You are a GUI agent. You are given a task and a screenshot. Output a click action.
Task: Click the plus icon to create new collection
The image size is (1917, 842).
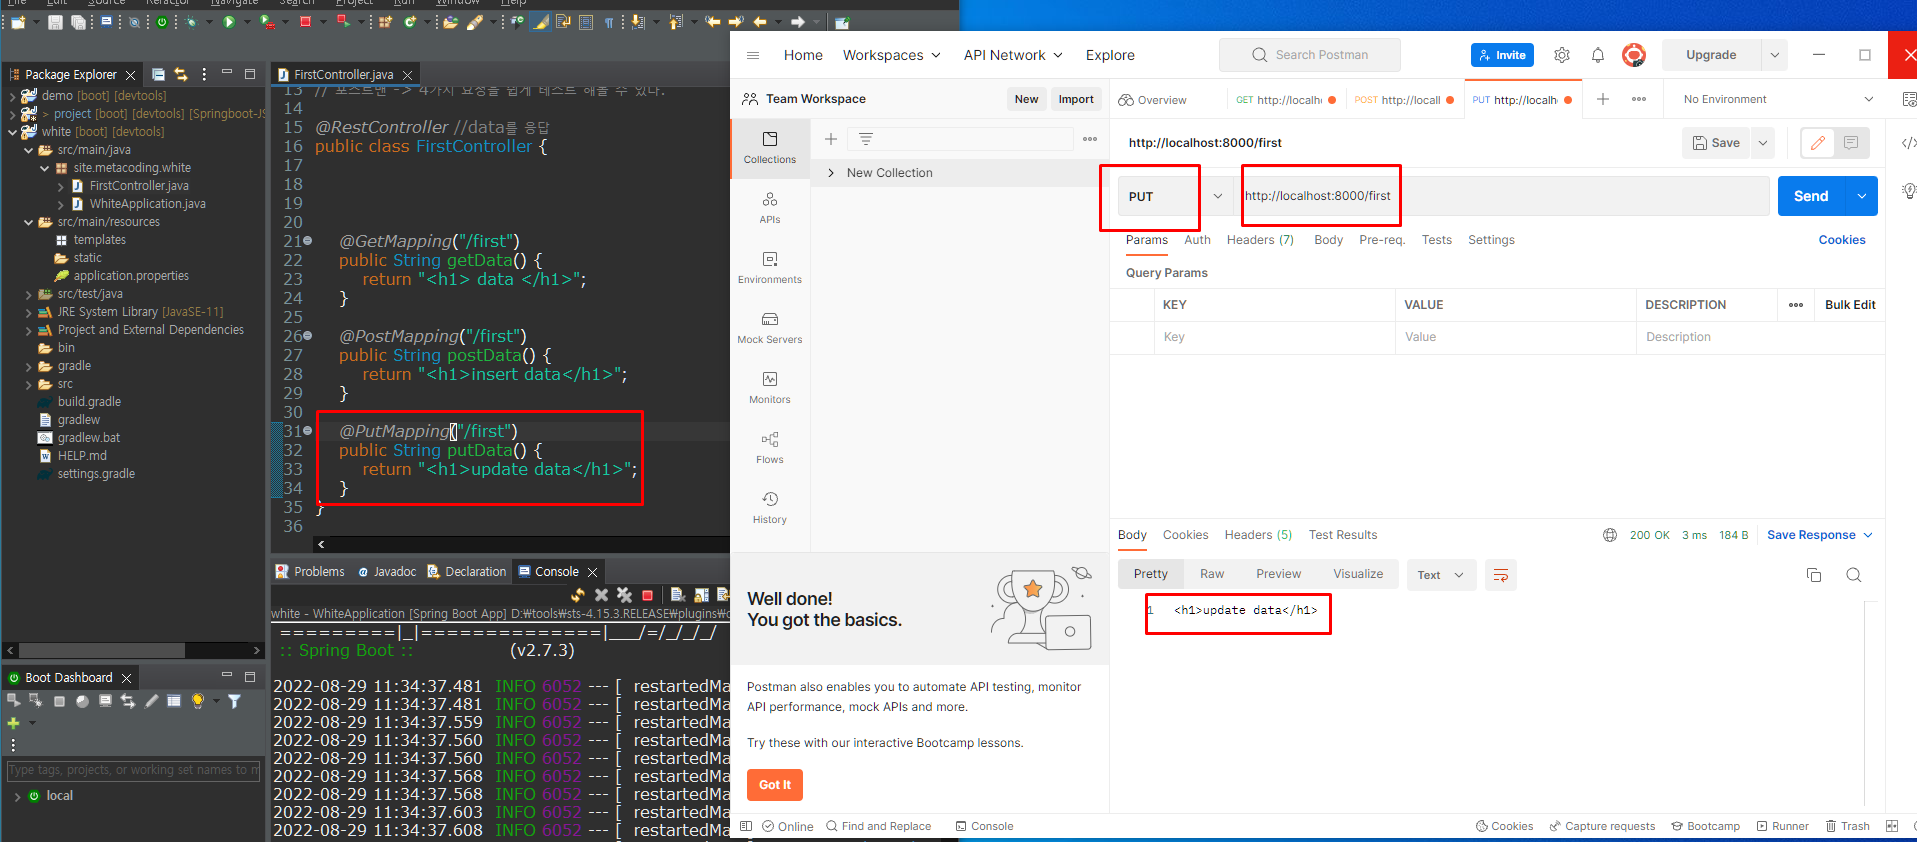point(831,139)
